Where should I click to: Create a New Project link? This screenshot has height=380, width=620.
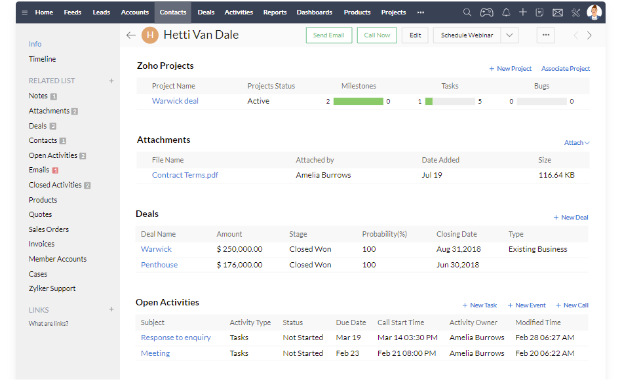tap(510, 68)
